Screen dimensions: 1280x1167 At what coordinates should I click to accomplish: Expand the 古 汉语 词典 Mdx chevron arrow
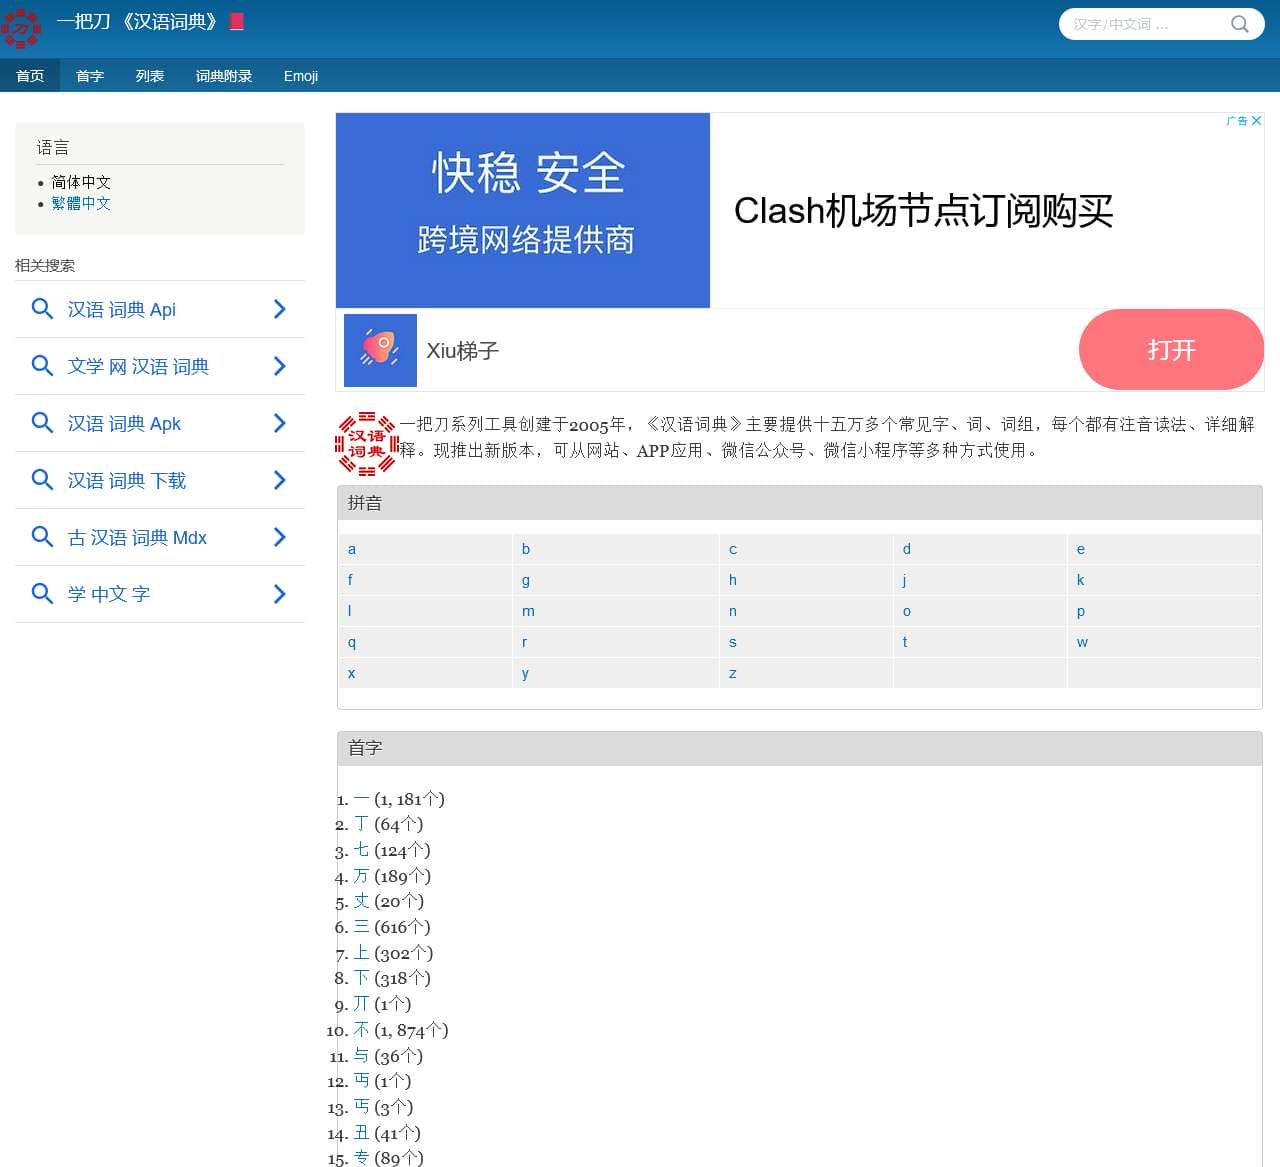point(280,537)
